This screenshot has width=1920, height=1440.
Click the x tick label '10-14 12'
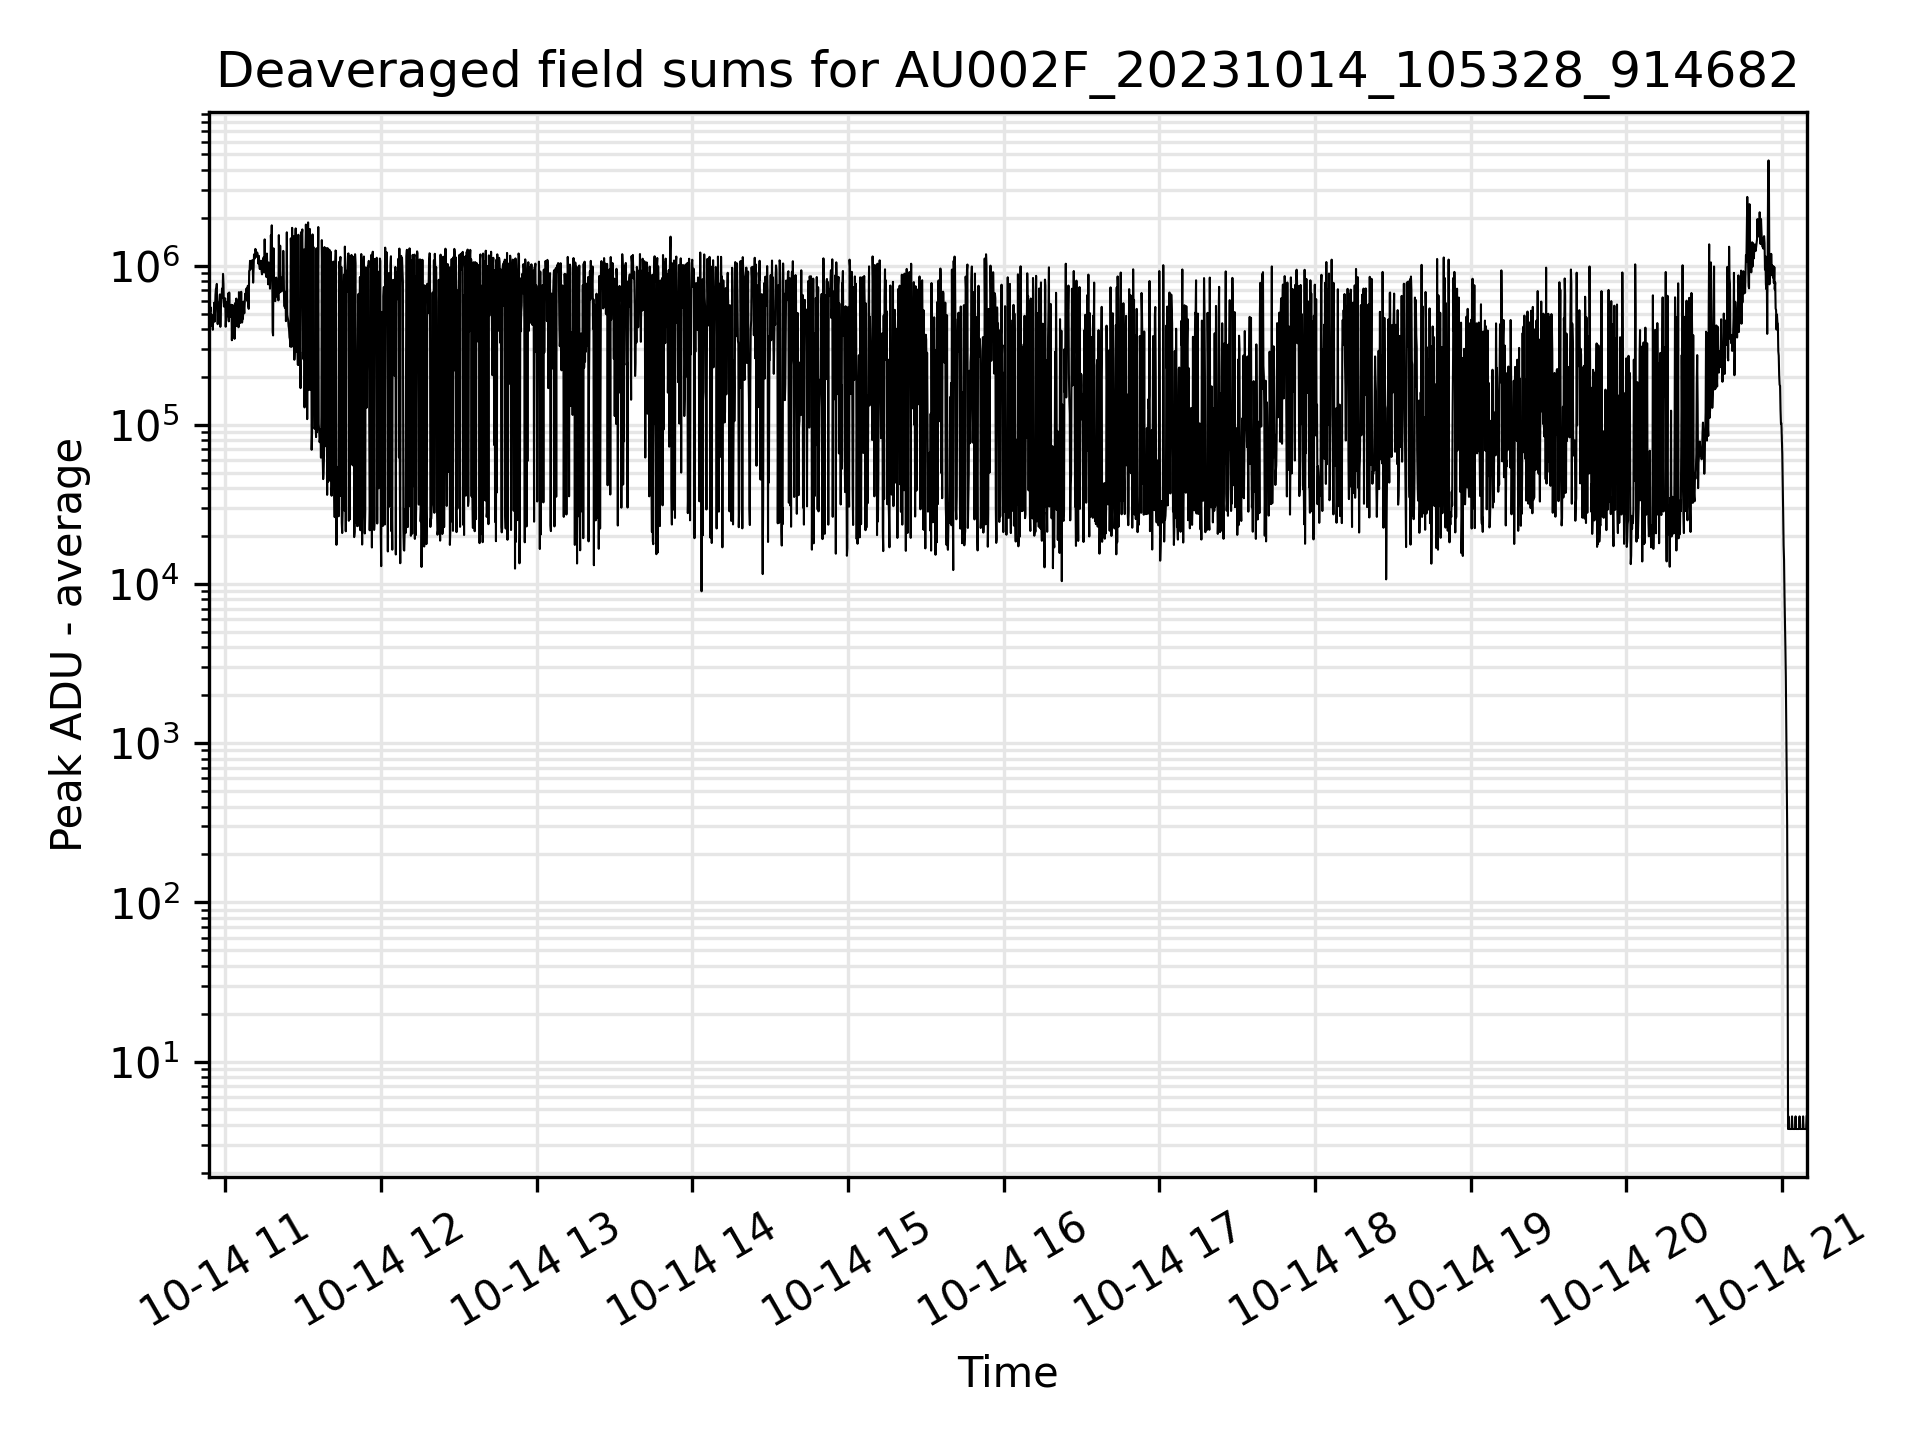[381, 1270]
